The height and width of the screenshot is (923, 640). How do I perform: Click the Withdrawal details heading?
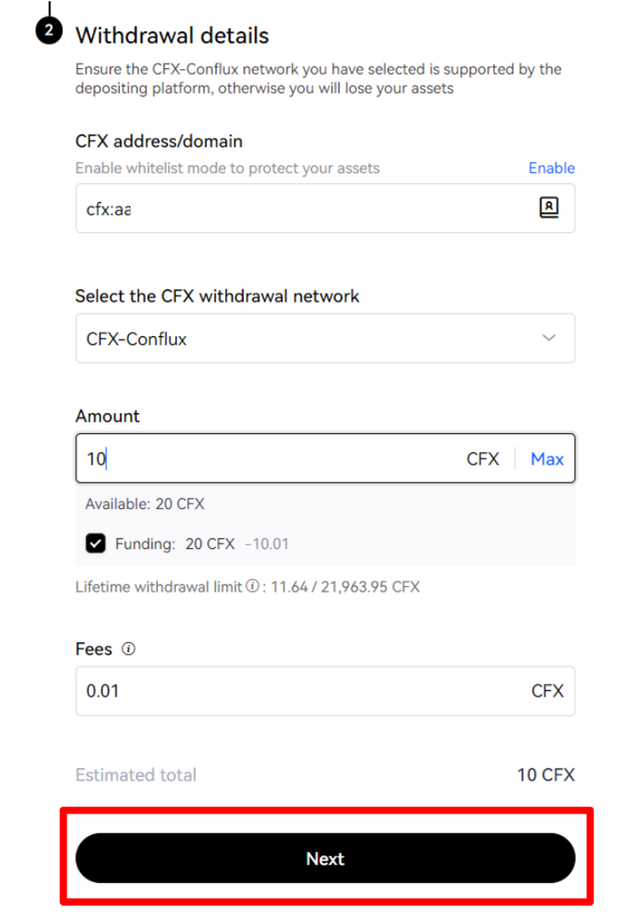pos(172,36)
